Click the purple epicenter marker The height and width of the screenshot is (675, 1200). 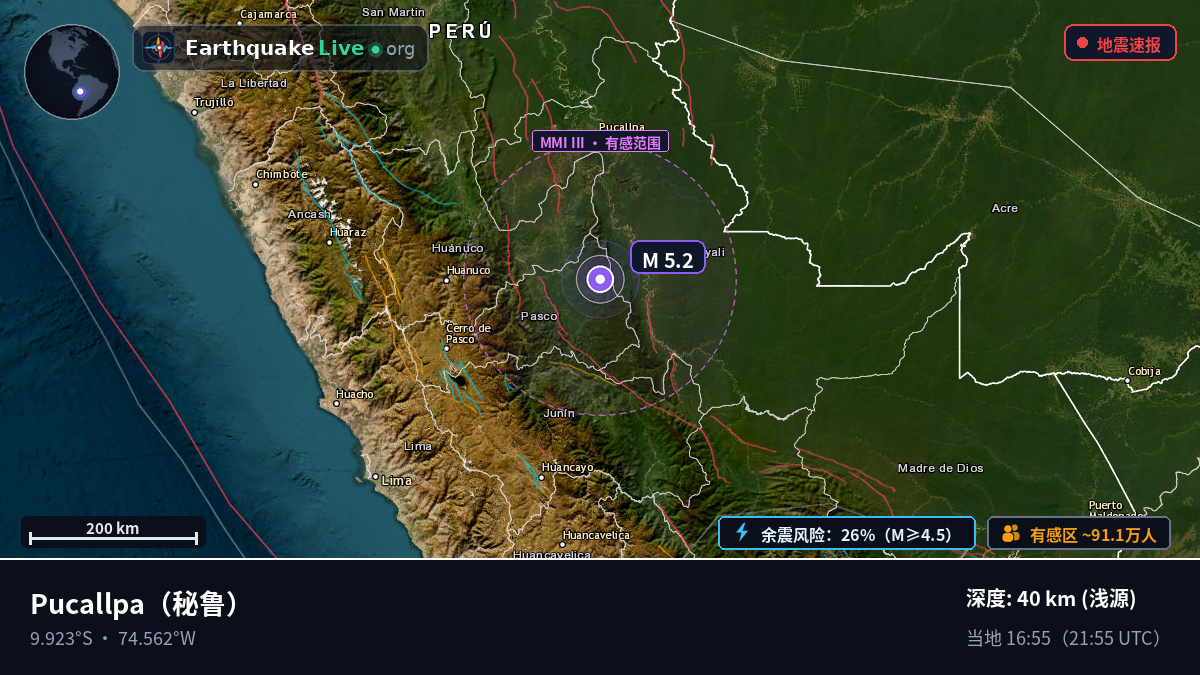tap(600, 280)
